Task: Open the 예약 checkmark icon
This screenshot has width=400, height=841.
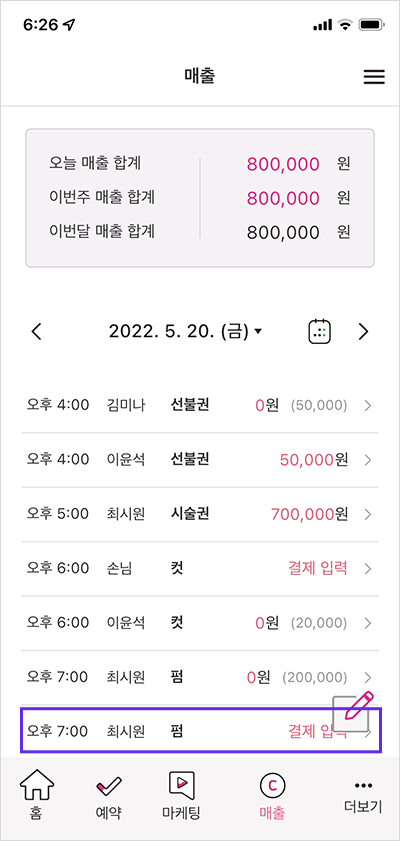Action: tap(108, 787)
